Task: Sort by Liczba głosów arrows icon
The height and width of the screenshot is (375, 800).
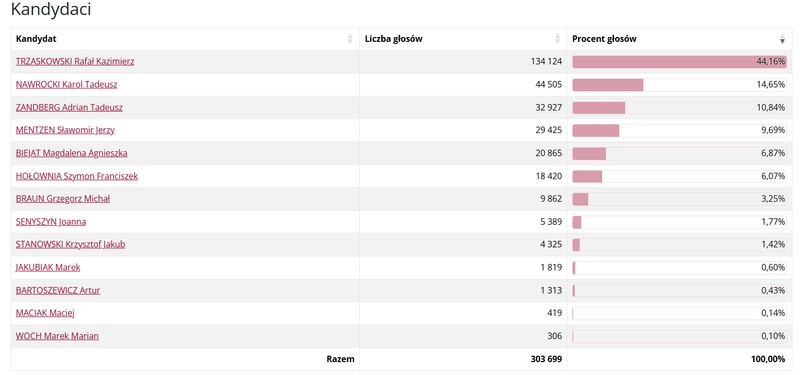Action: (558, 39)
